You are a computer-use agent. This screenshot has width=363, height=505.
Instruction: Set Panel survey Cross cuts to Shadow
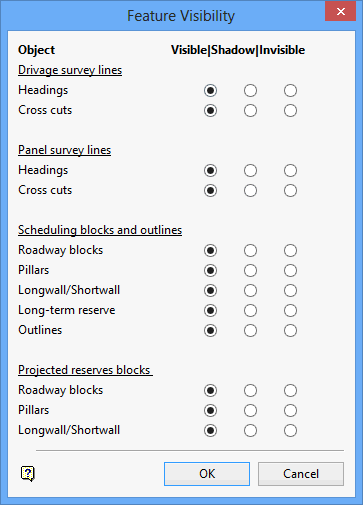[250, 190]
